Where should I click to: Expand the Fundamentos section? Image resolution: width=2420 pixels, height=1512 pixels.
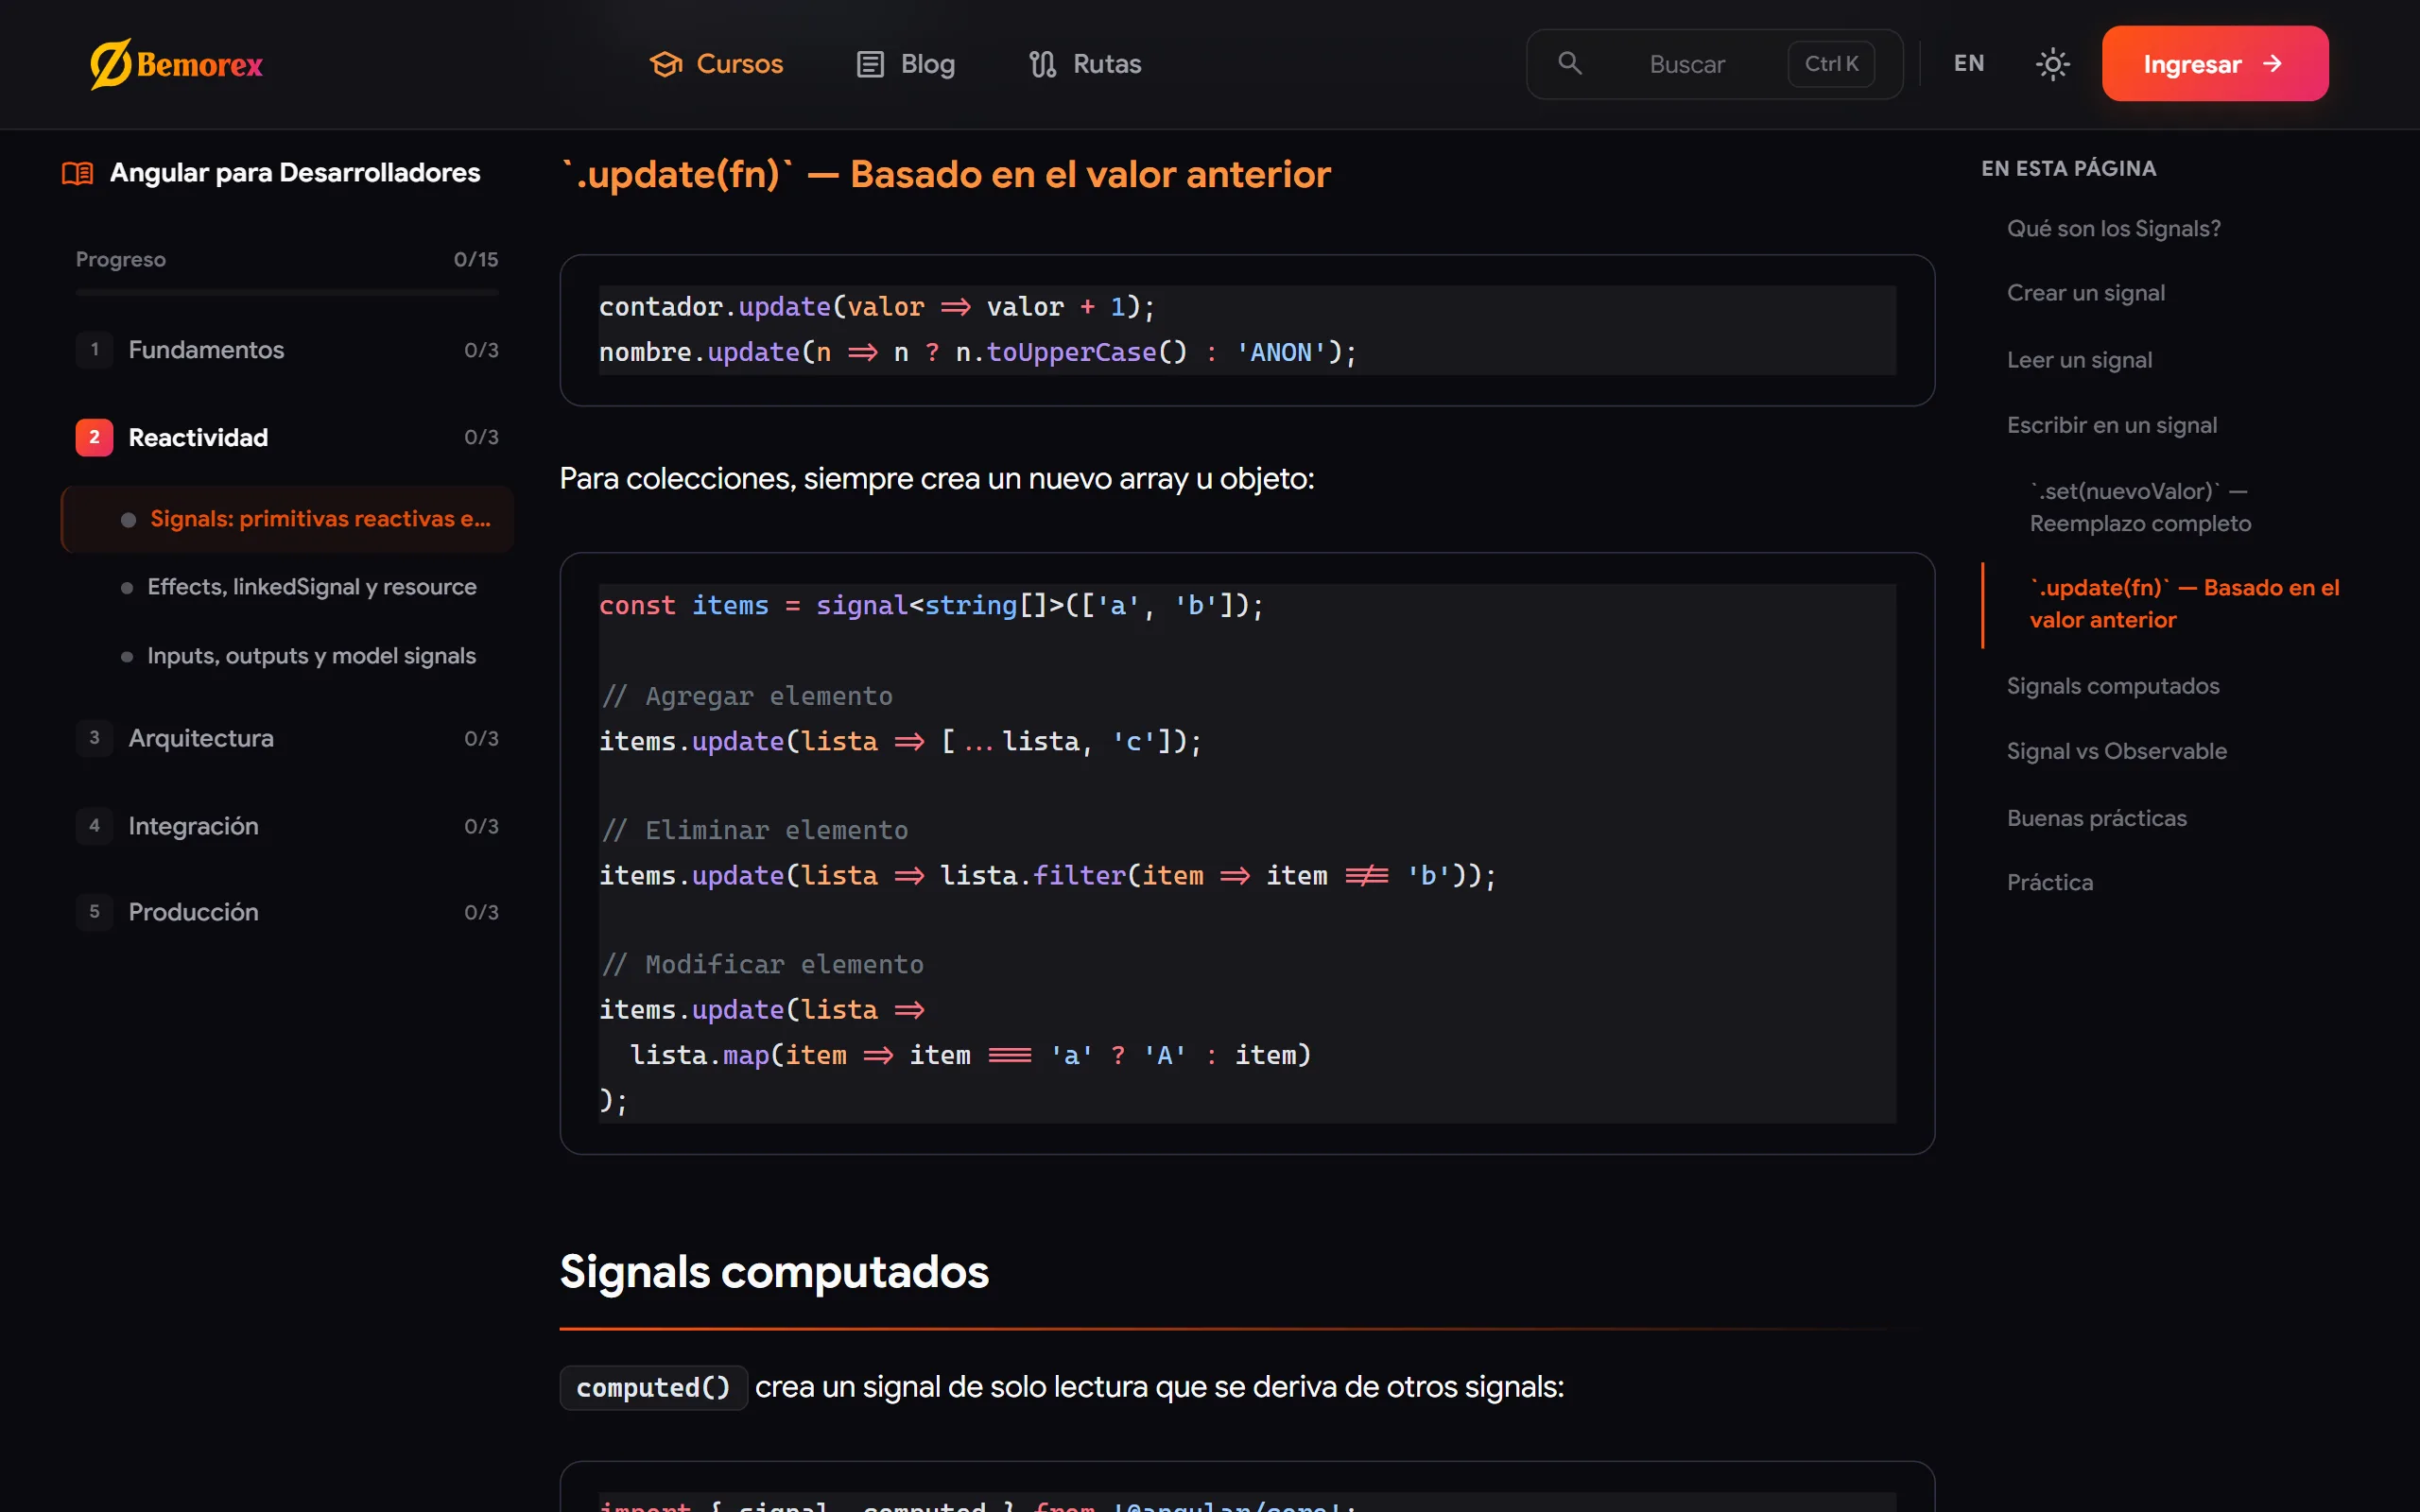point(287,350)
